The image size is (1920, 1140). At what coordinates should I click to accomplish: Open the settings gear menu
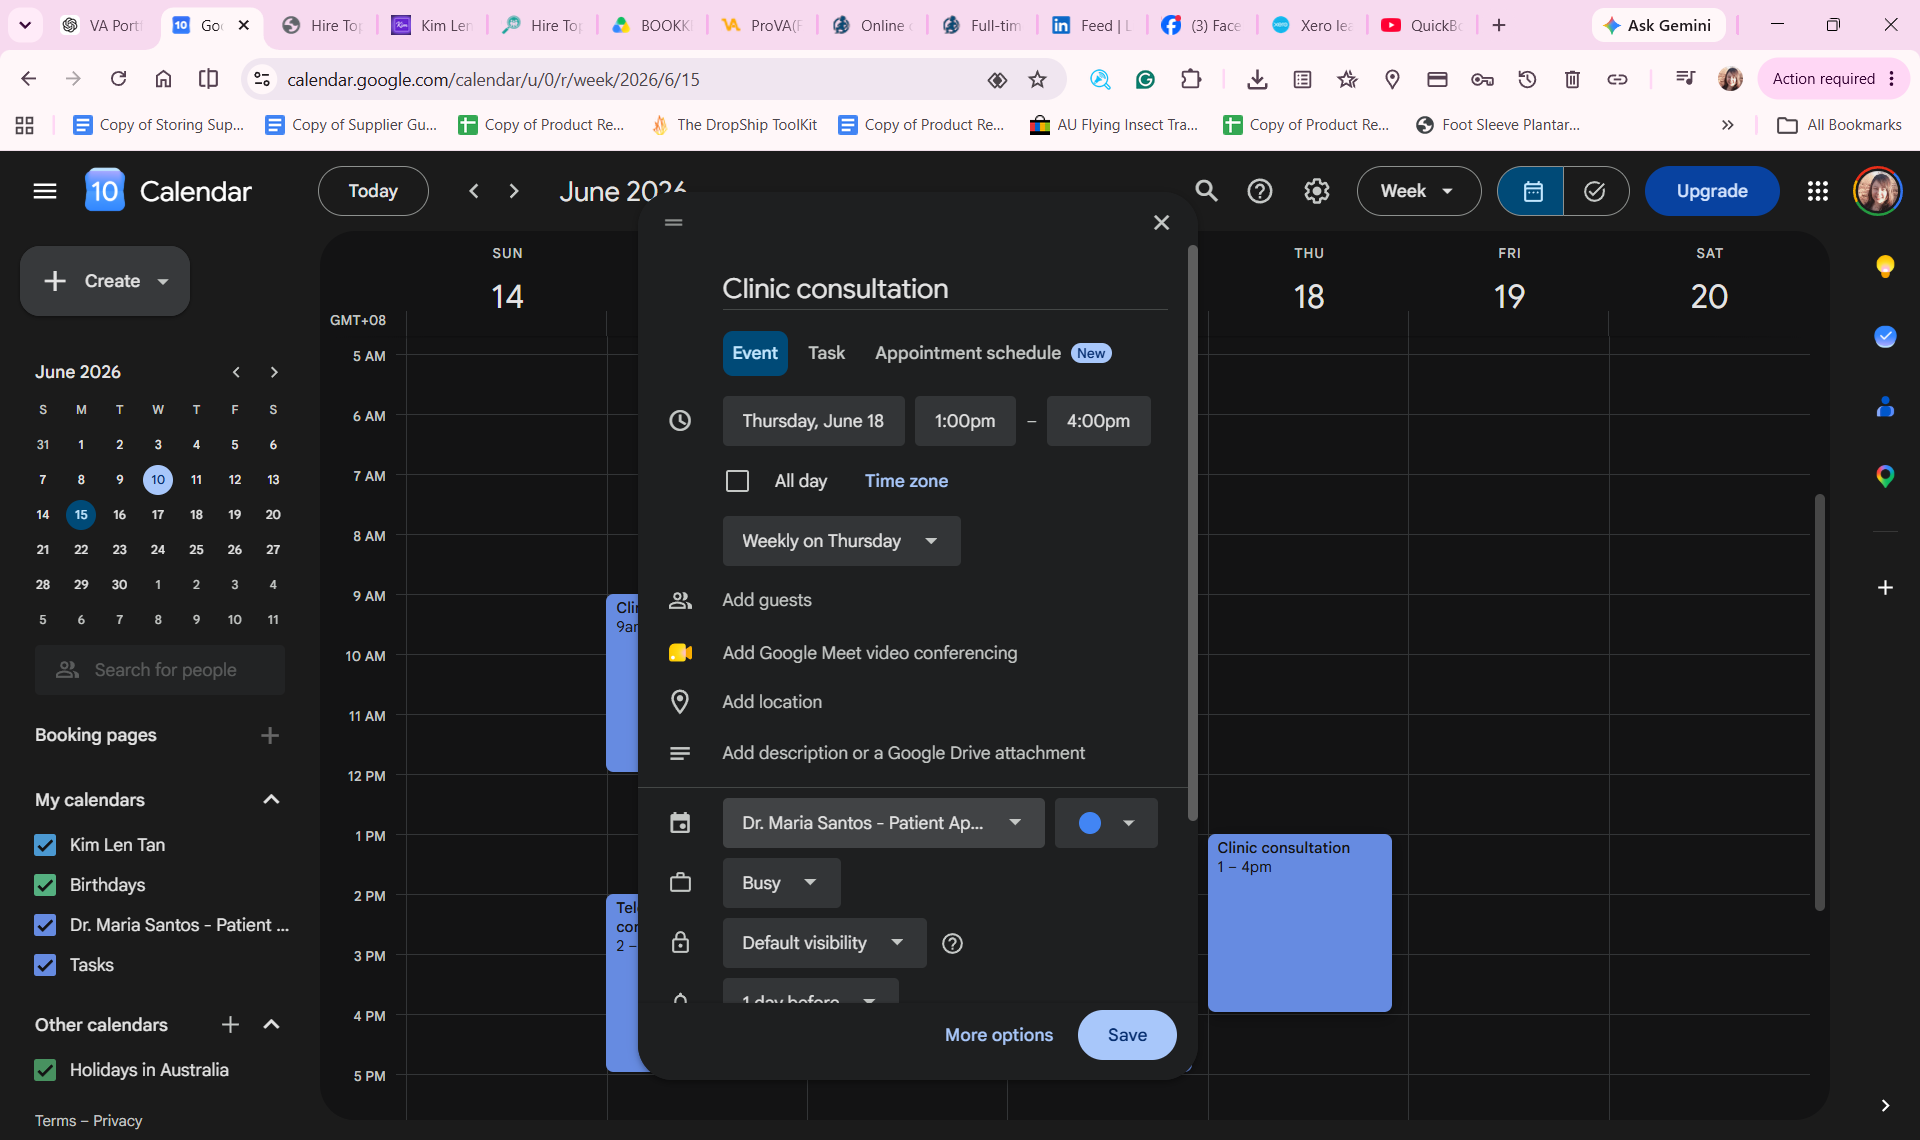(x=1316, y=191)
